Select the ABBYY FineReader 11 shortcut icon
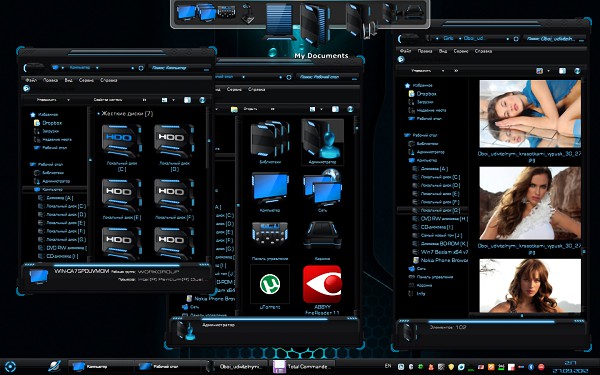Screen dimensions: 600x375 point(322,284)
